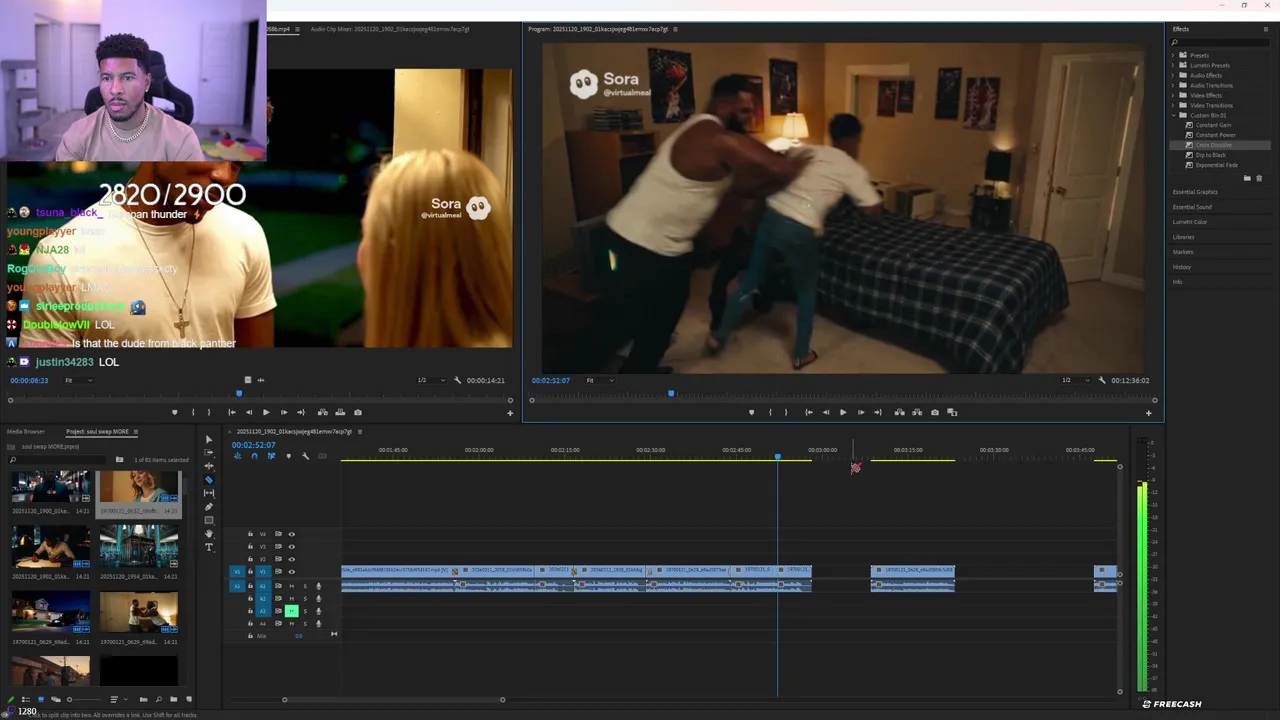Viewport: 1280px width, 720px height.
Task: Select Cross Dissolve effect
Action: (1213, 145)
